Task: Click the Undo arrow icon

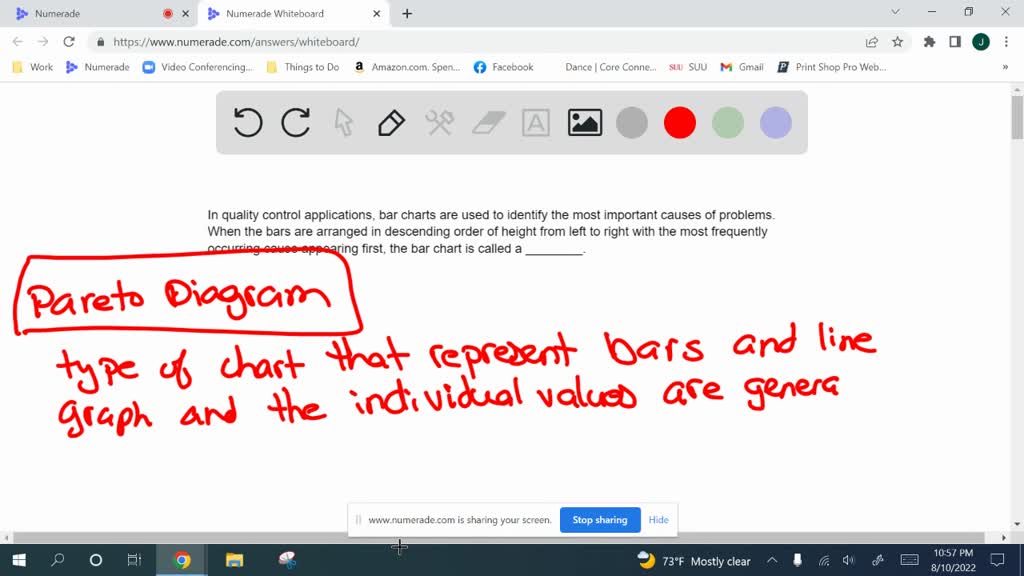Action: point(248,122)
